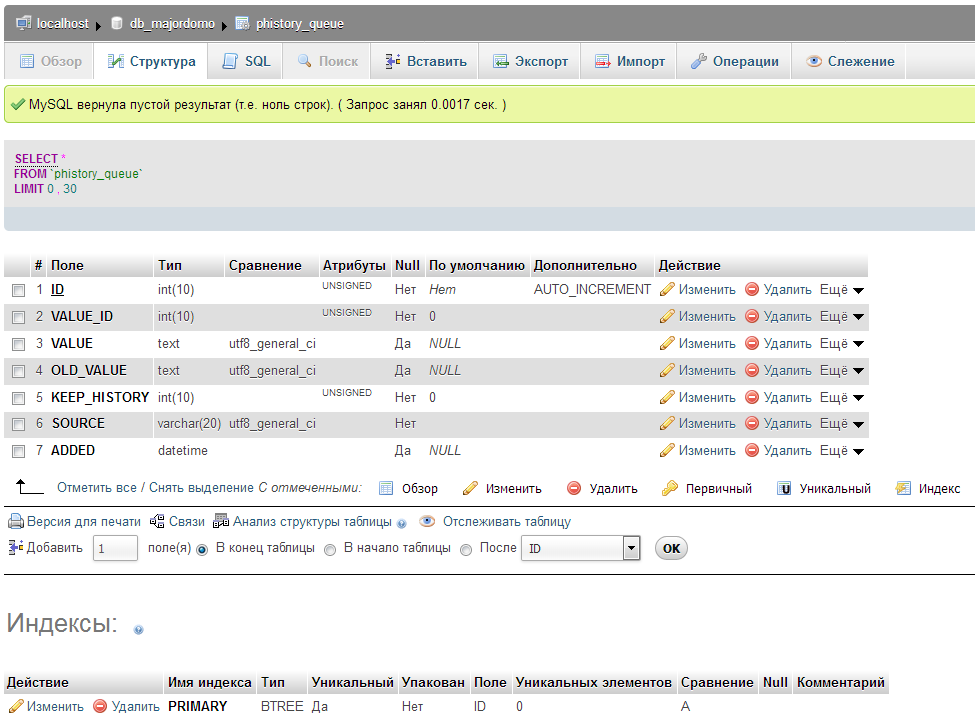Open the 'После' column dropdown
Image resolution: width=975 pixels, height=725 pixels.
630,549
